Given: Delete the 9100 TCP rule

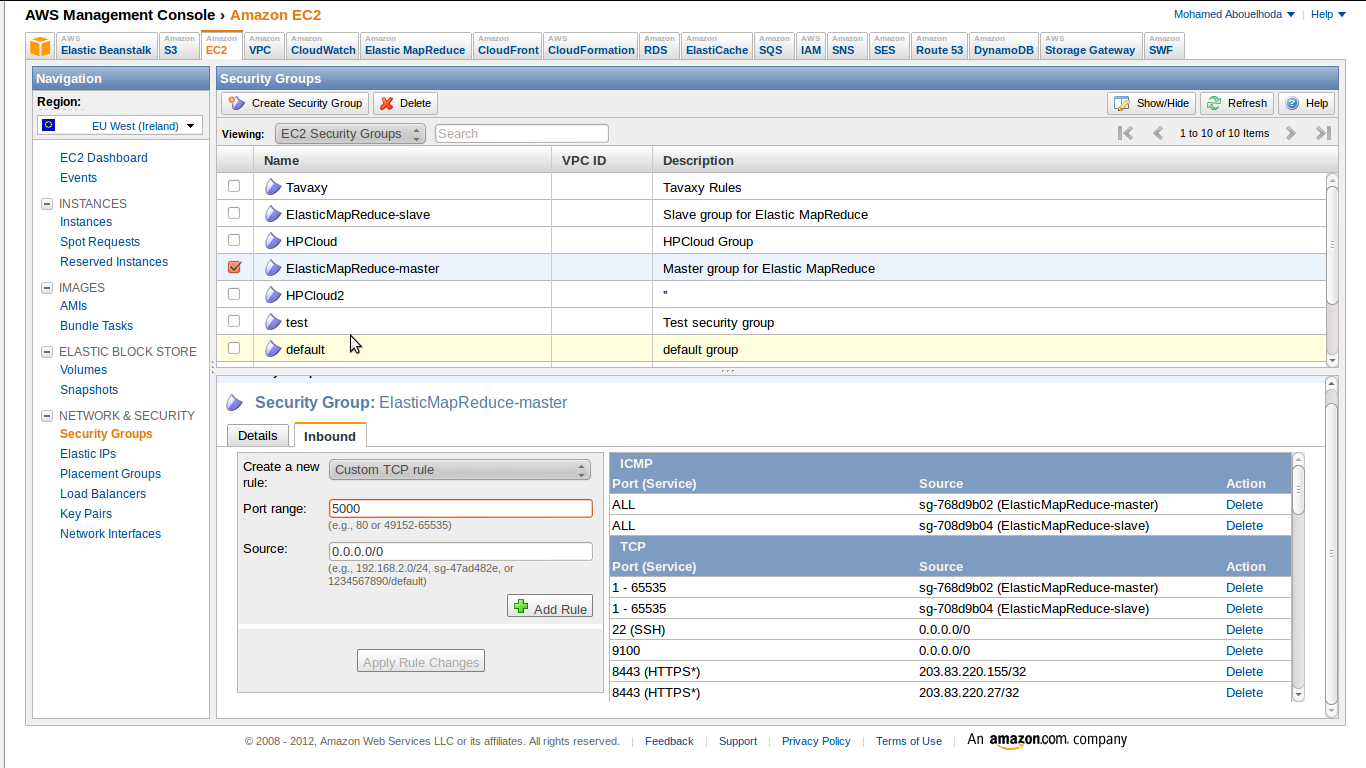Looking at the screenshot, I should [1244, 650].
